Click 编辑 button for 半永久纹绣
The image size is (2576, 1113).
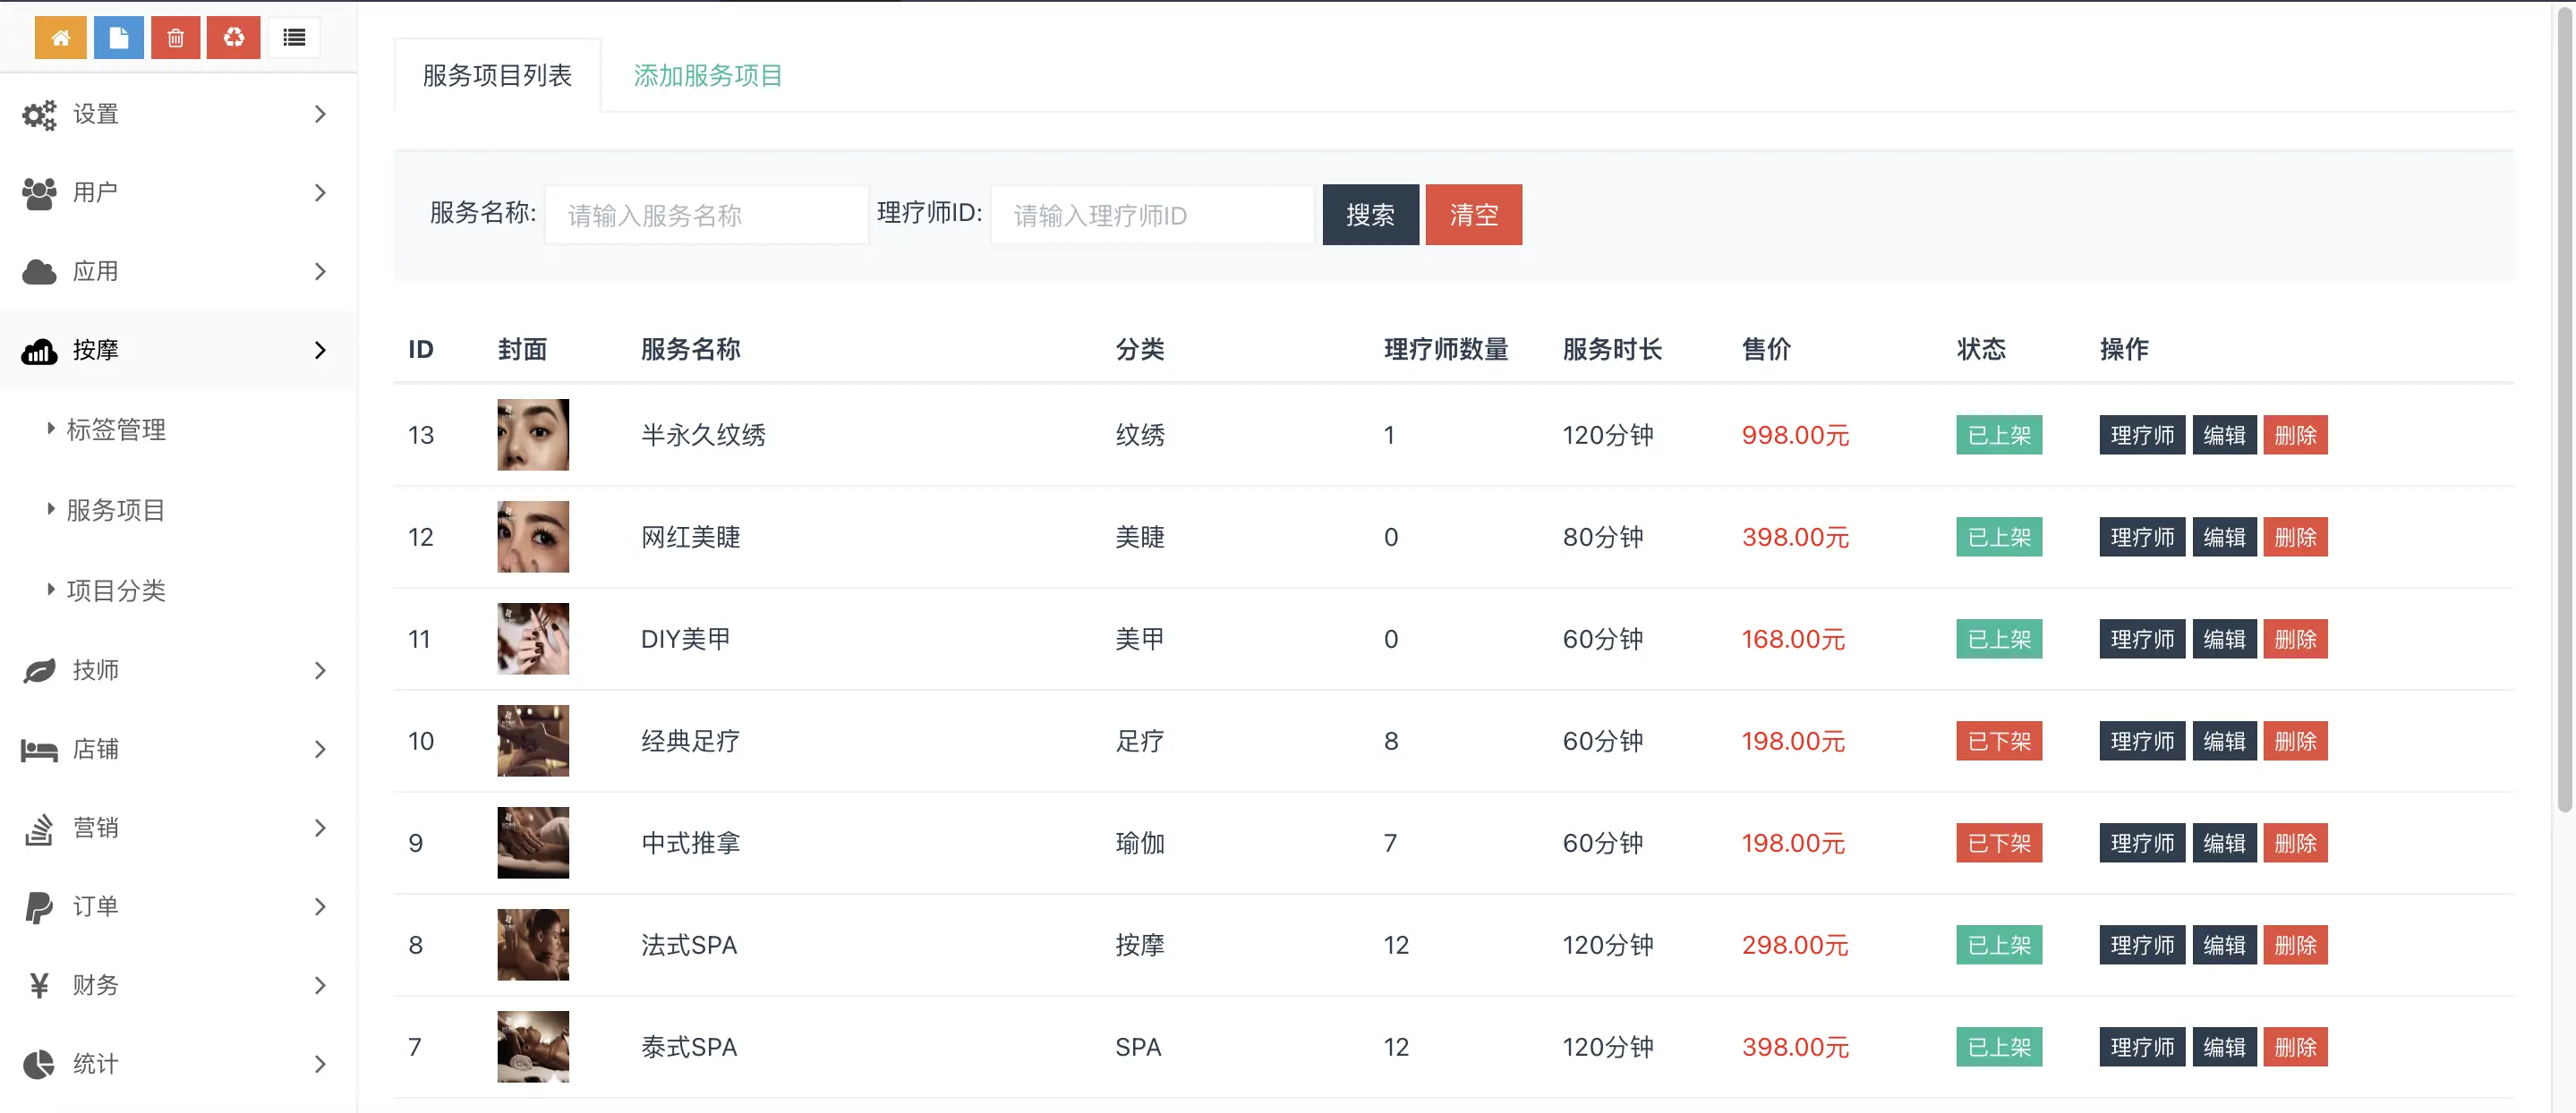[2224, 435]
